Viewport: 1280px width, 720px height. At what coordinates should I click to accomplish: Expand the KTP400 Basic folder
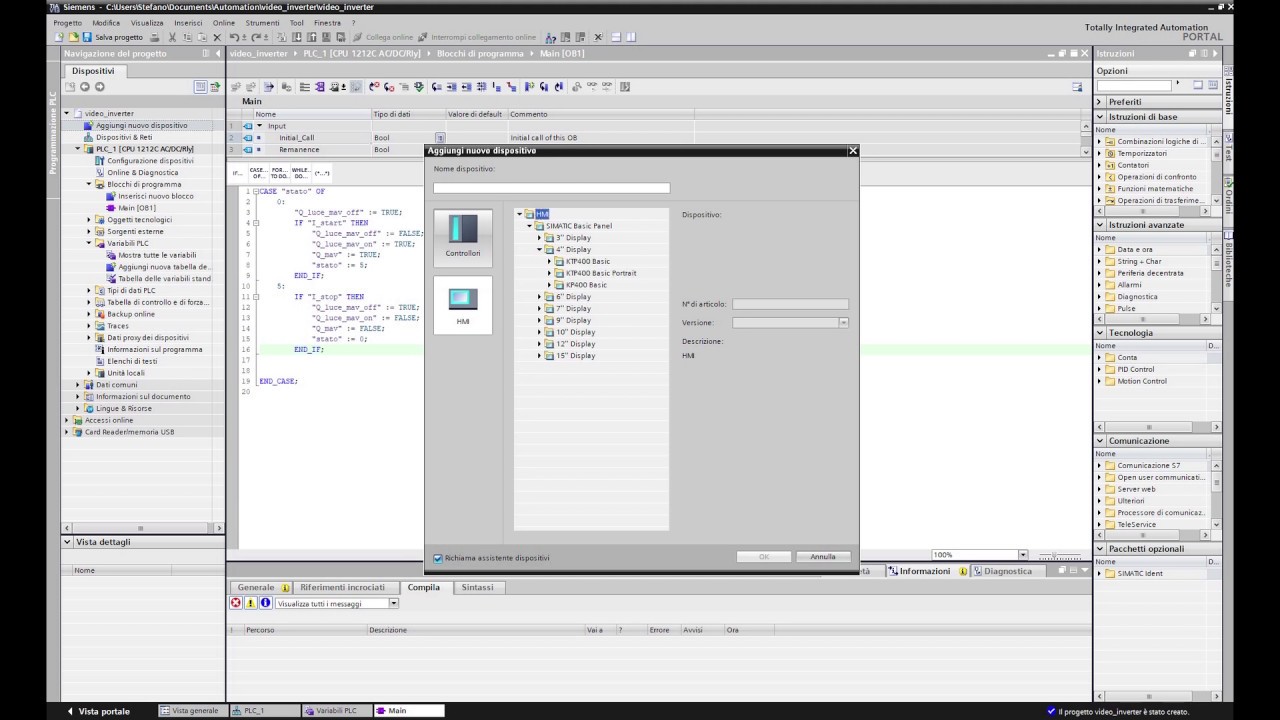tap(550, 261)
